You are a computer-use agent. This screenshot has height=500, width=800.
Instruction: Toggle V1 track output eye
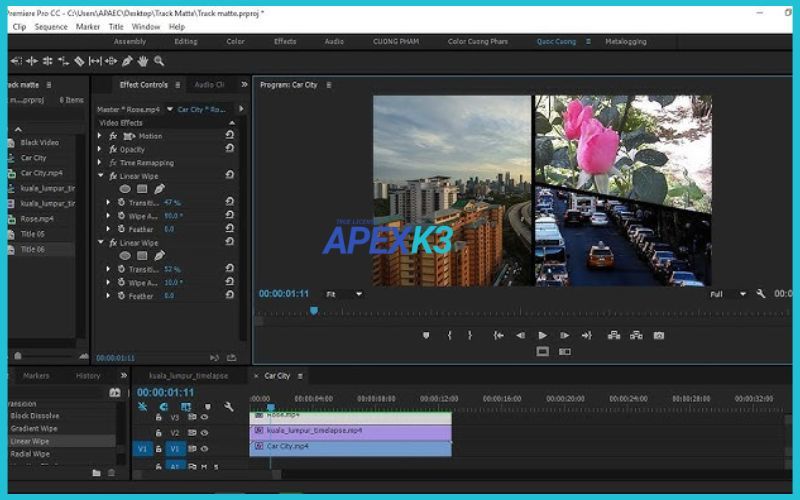pyautogui.click(x=204, y=449)
